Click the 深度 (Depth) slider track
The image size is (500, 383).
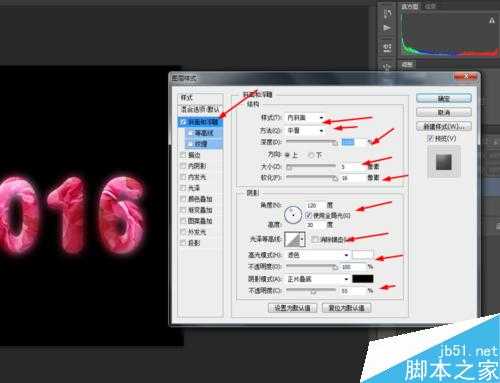311,142
